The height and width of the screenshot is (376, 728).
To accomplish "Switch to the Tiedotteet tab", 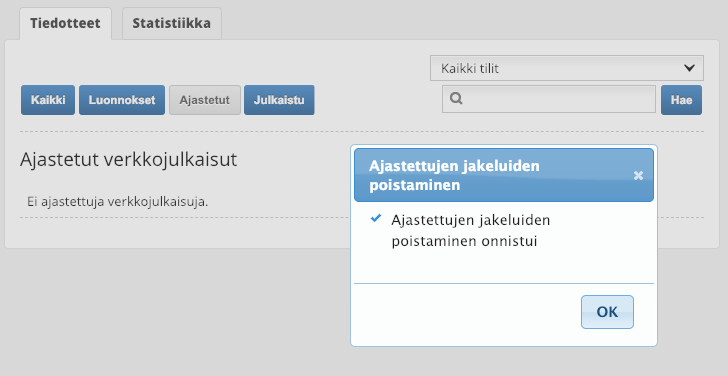I will pos(65,23).
